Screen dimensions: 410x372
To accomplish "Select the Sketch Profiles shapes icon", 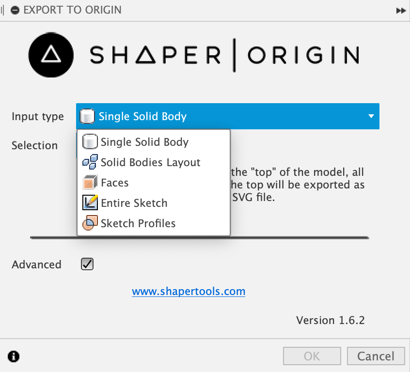I will pos(90,223).
